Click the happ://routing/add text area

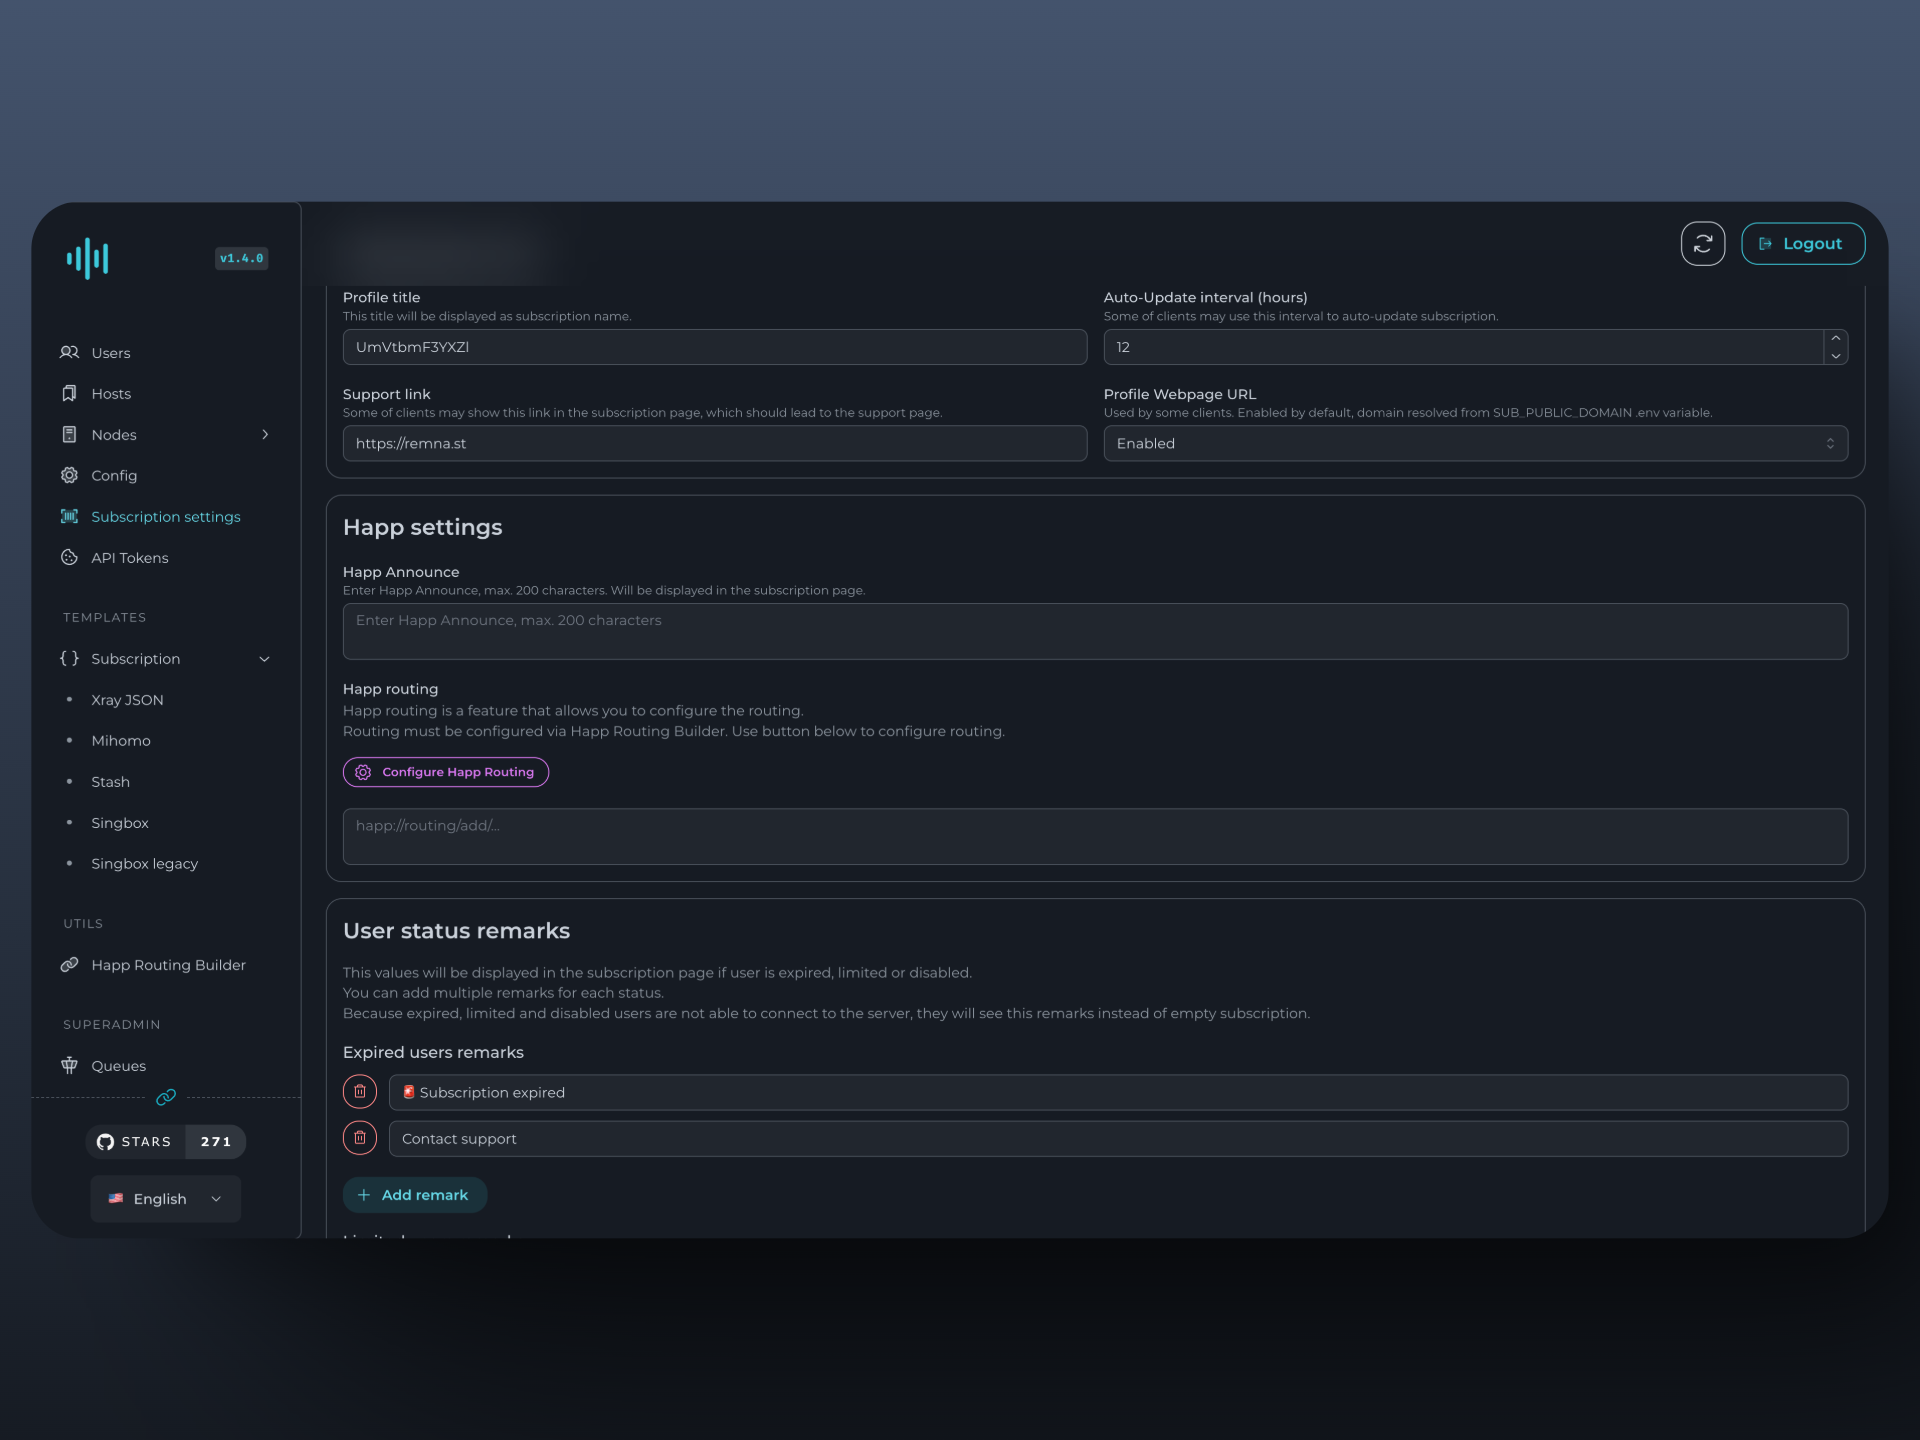click(1095, 836)
